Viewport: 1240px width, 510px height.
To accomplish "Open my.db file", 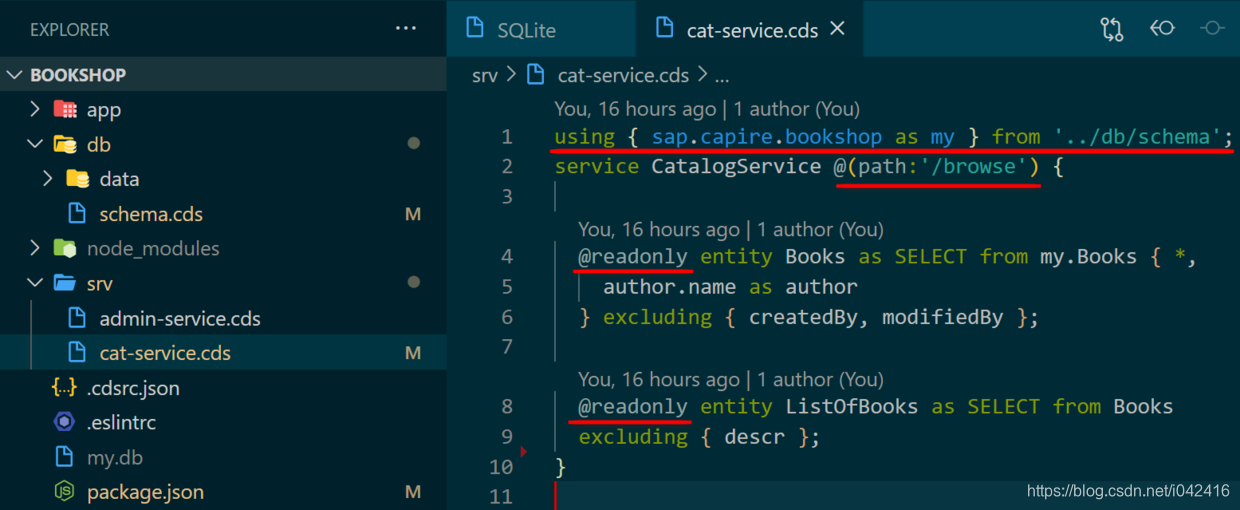I will coord(115,458).
